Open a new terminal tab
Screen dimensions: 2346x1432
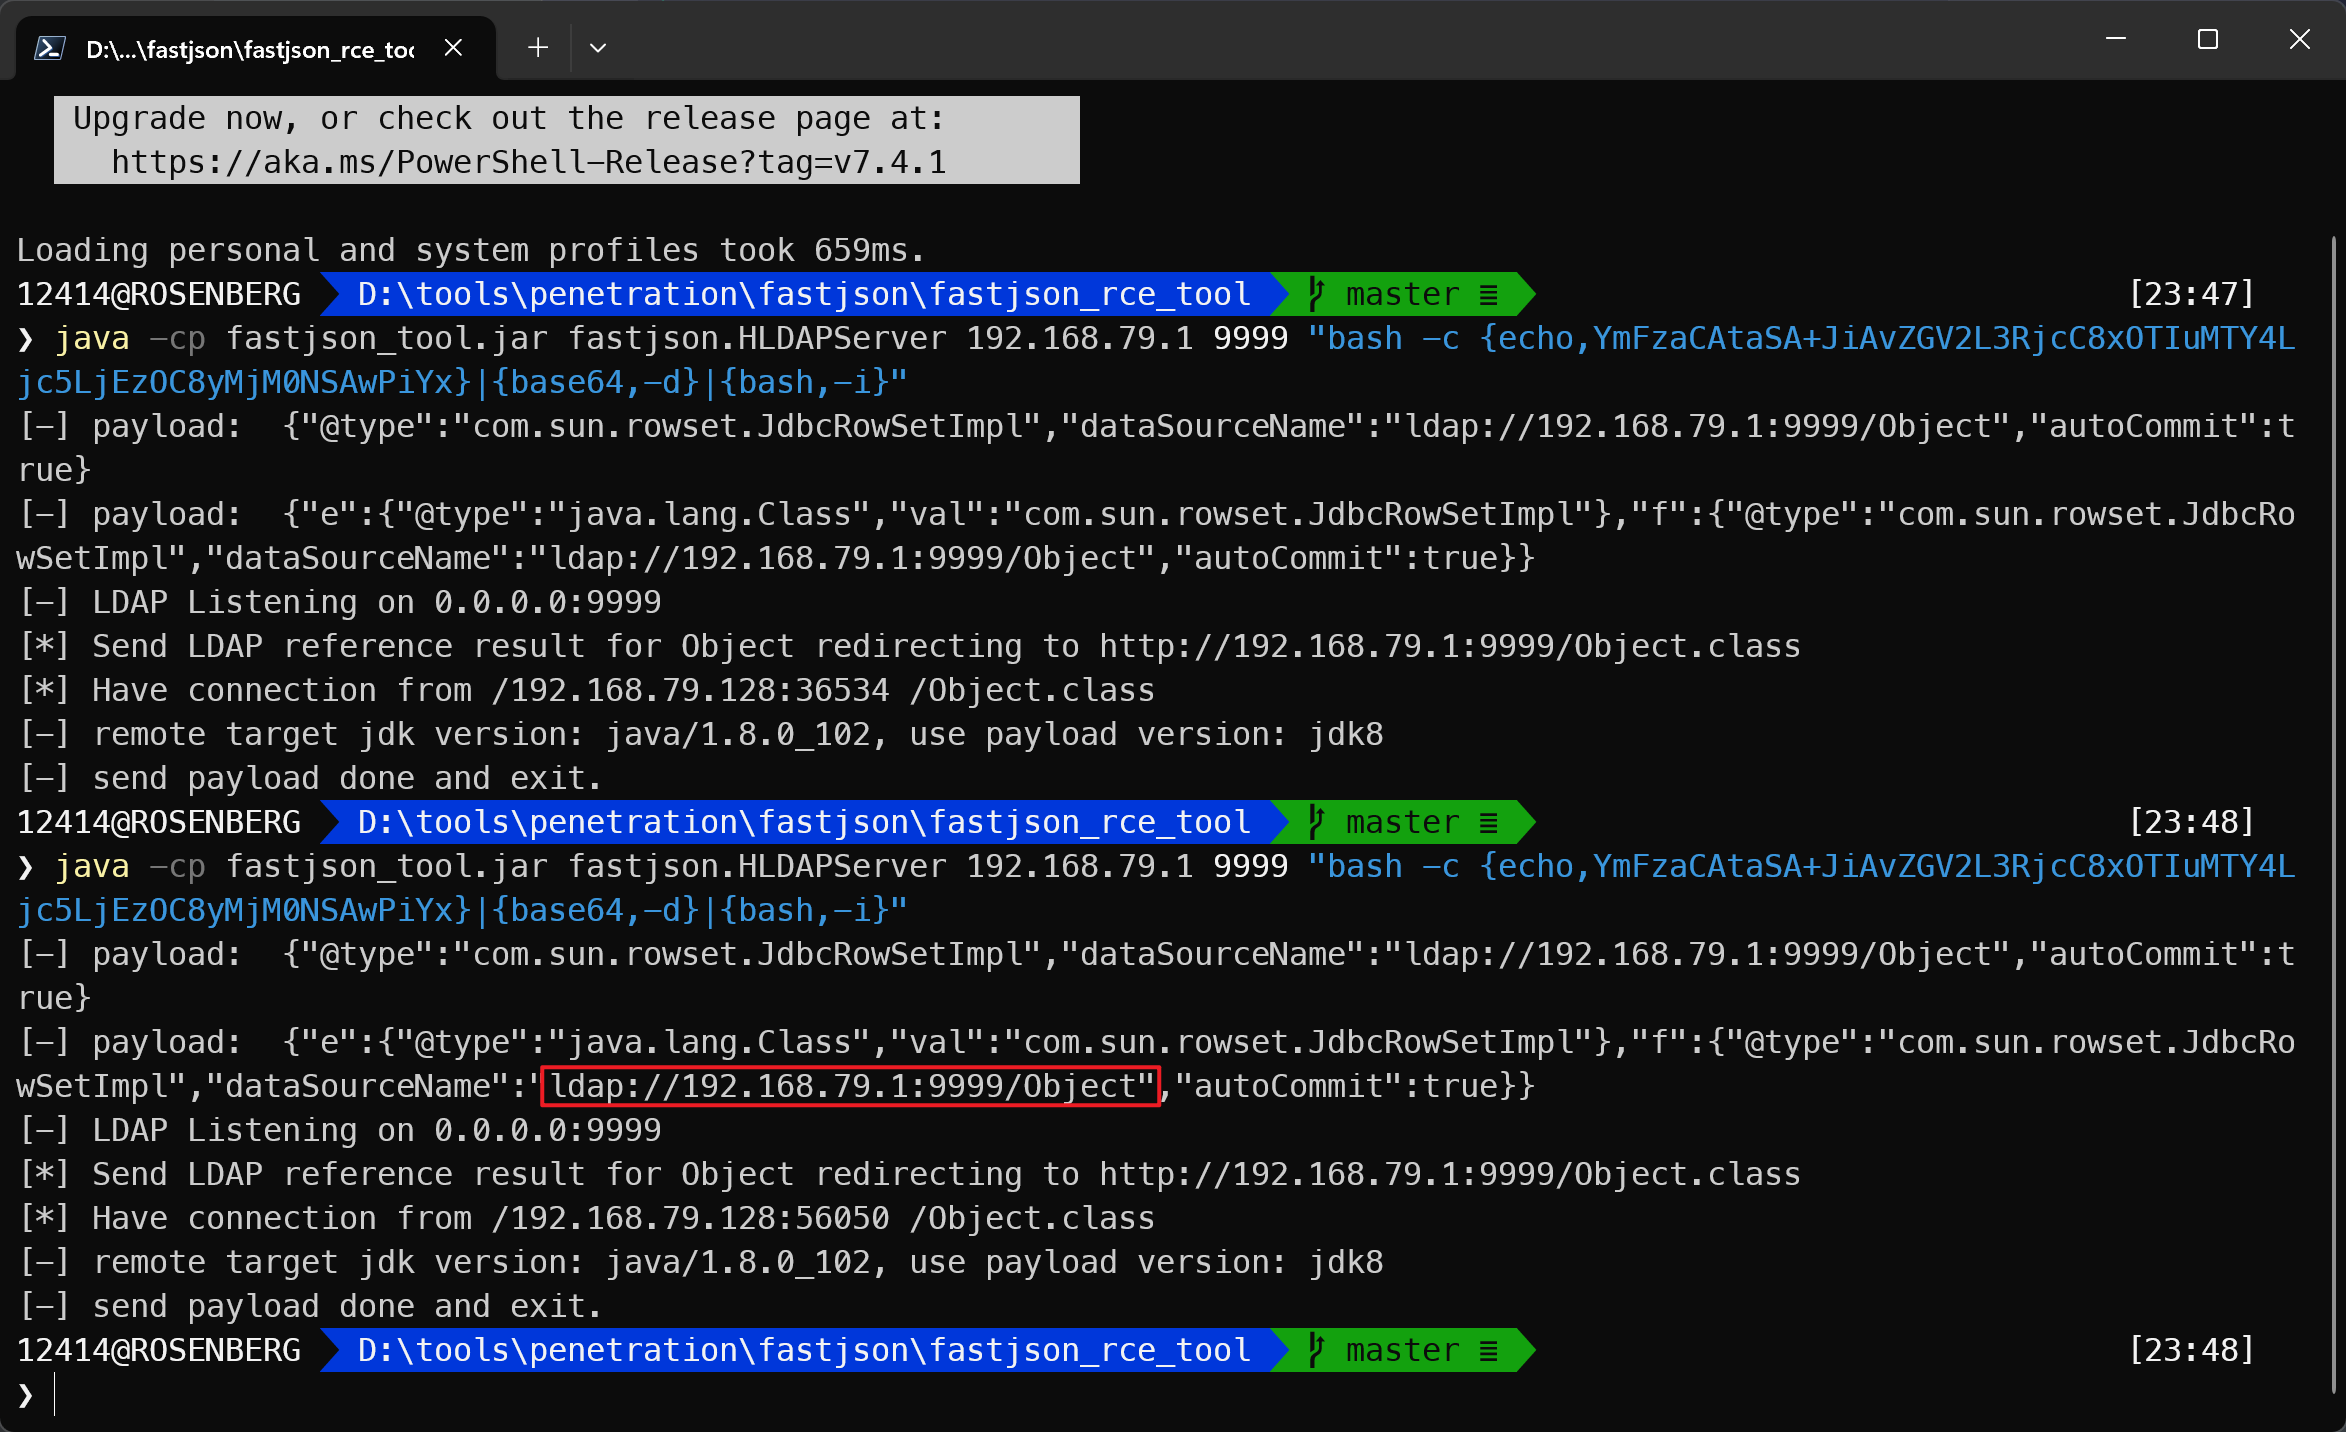point(538,48)
